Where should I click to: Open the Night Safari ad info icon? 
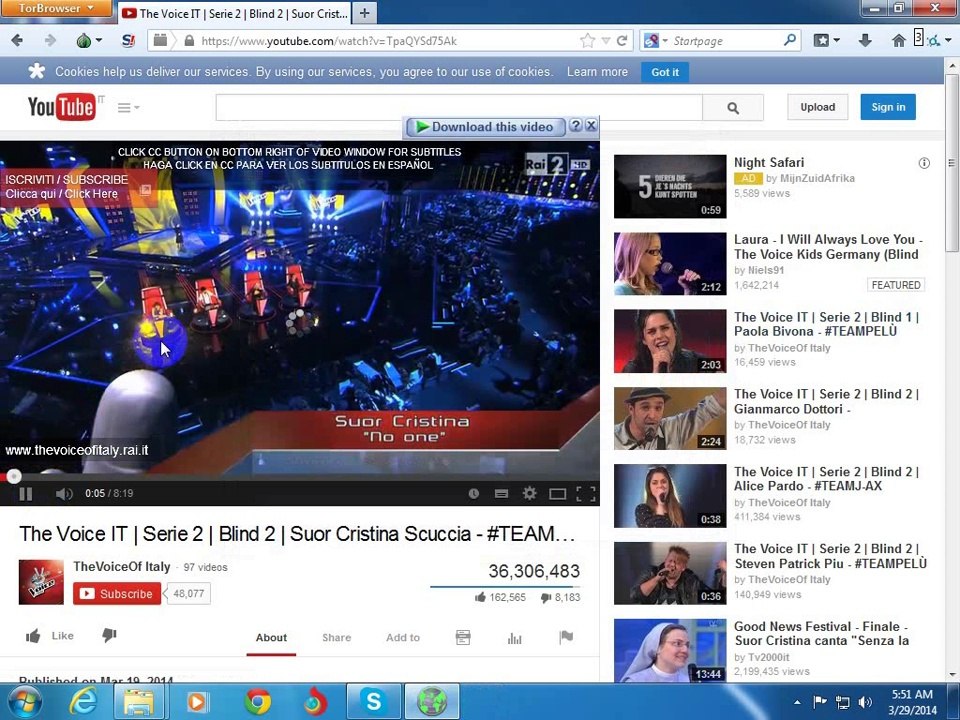click(924, 163)
